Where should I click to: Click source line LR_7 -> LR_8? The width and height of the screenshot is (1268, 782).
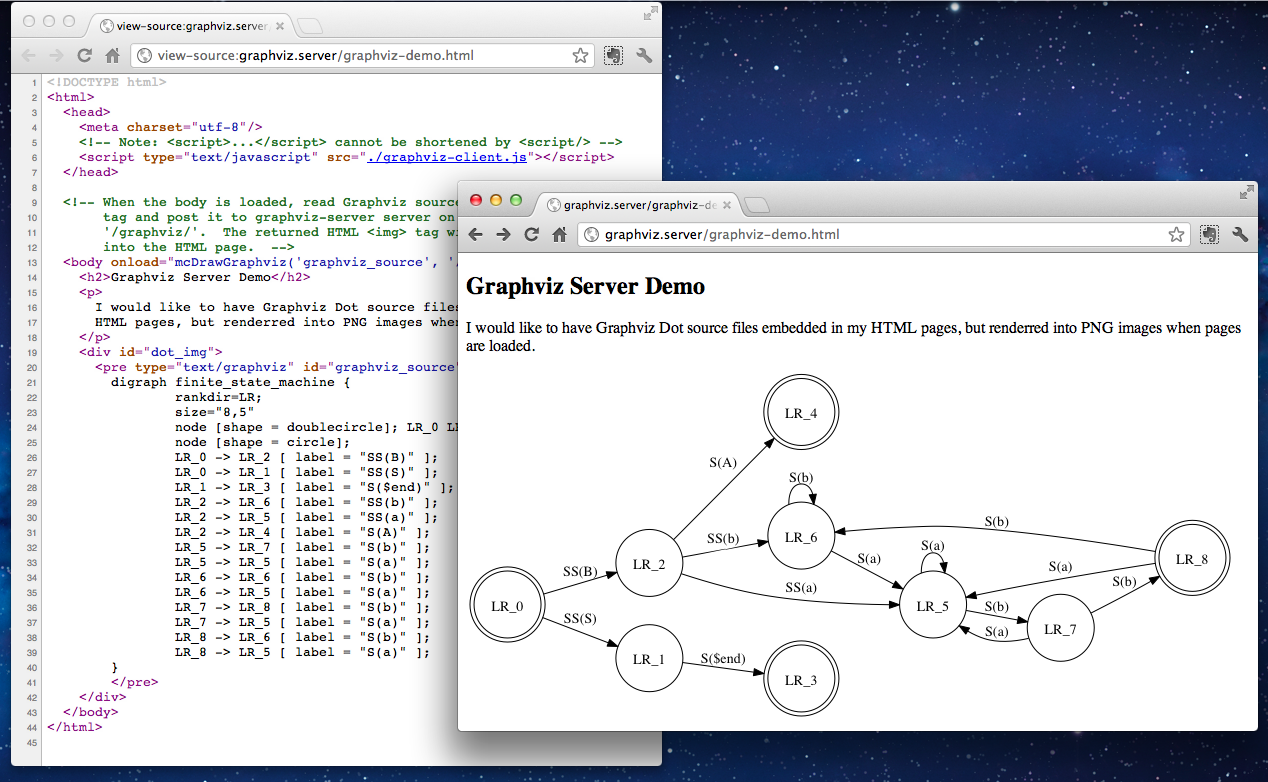302,607
